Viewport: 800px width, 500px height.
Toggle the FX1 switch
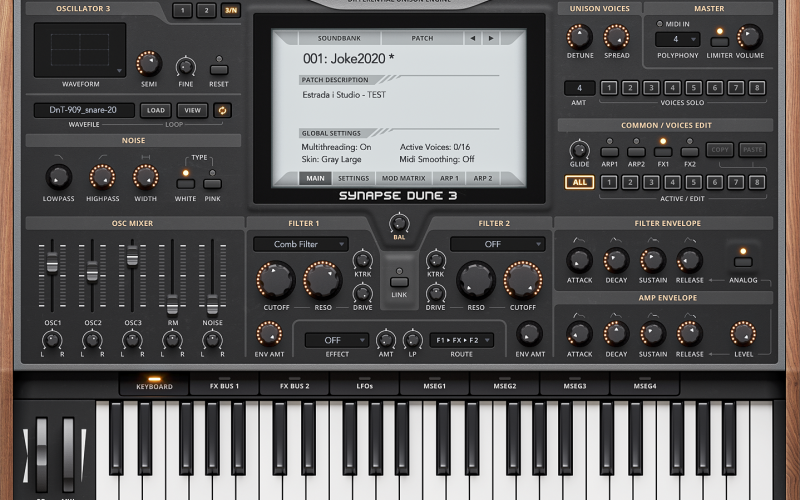coord(663,152)
